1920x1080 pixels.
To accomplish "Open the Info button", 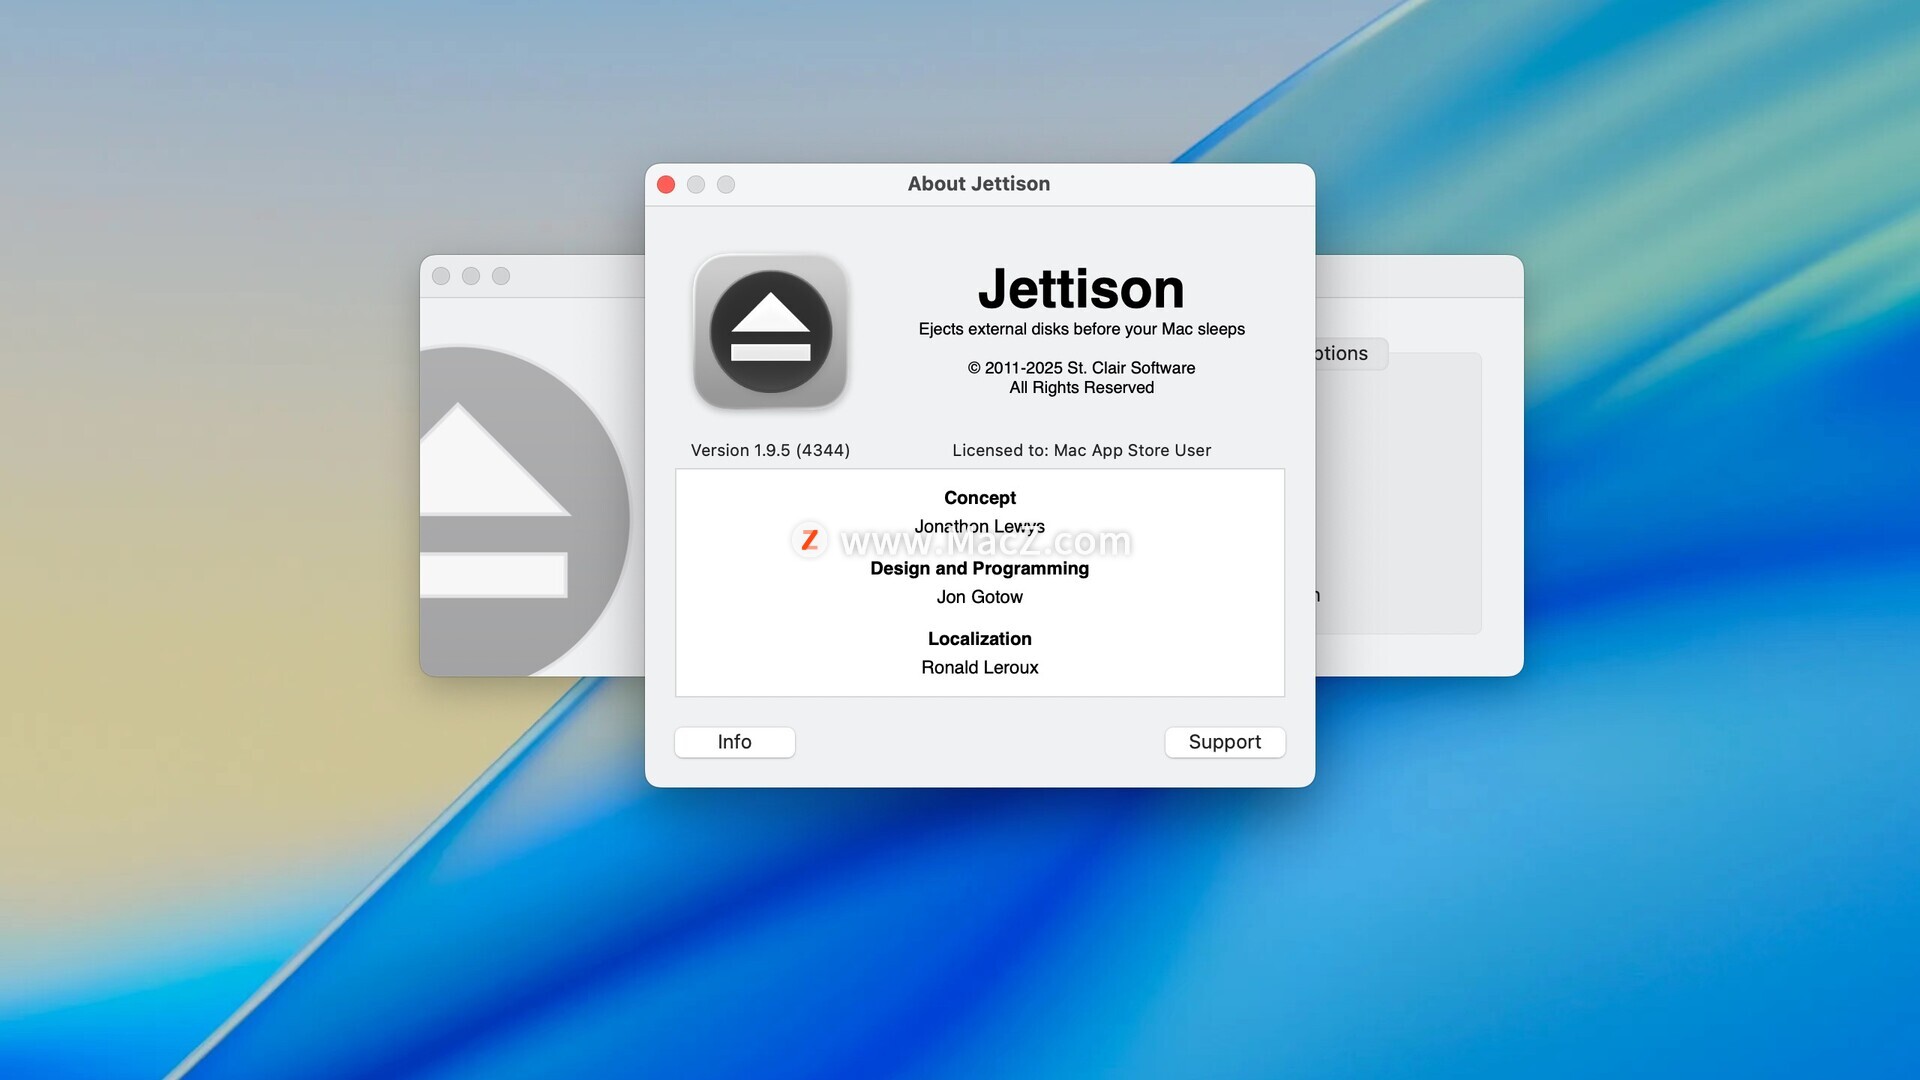I will click(734, 742).
